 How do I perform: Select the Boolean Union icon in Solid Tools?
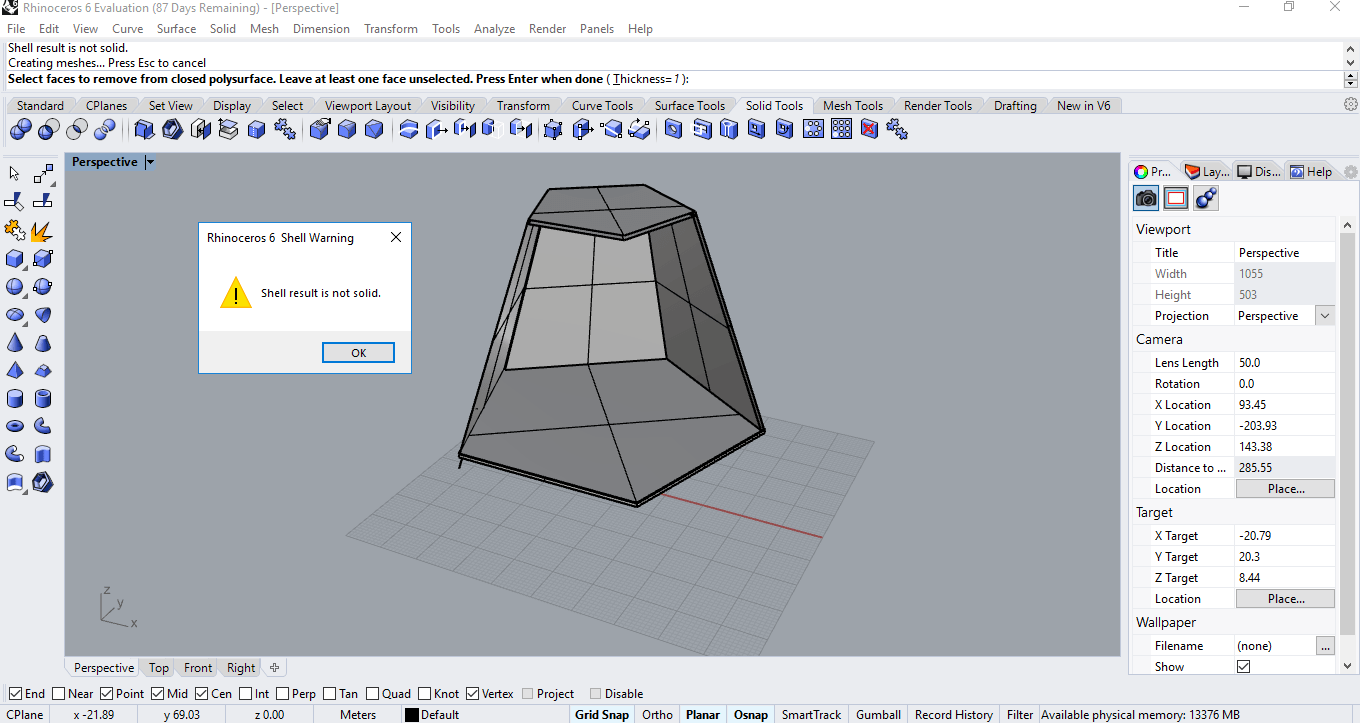coord(20,129)
